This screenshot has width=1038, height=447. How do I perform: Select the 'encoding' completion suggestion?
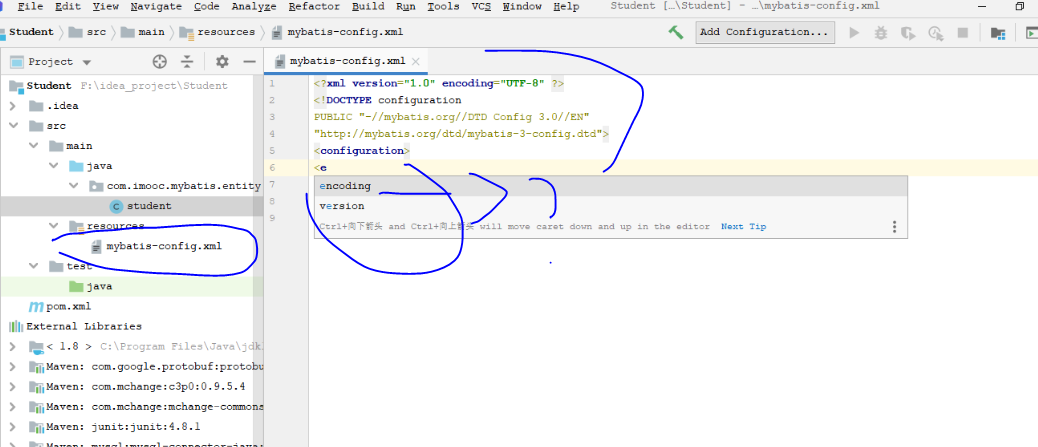pos(610,187)
